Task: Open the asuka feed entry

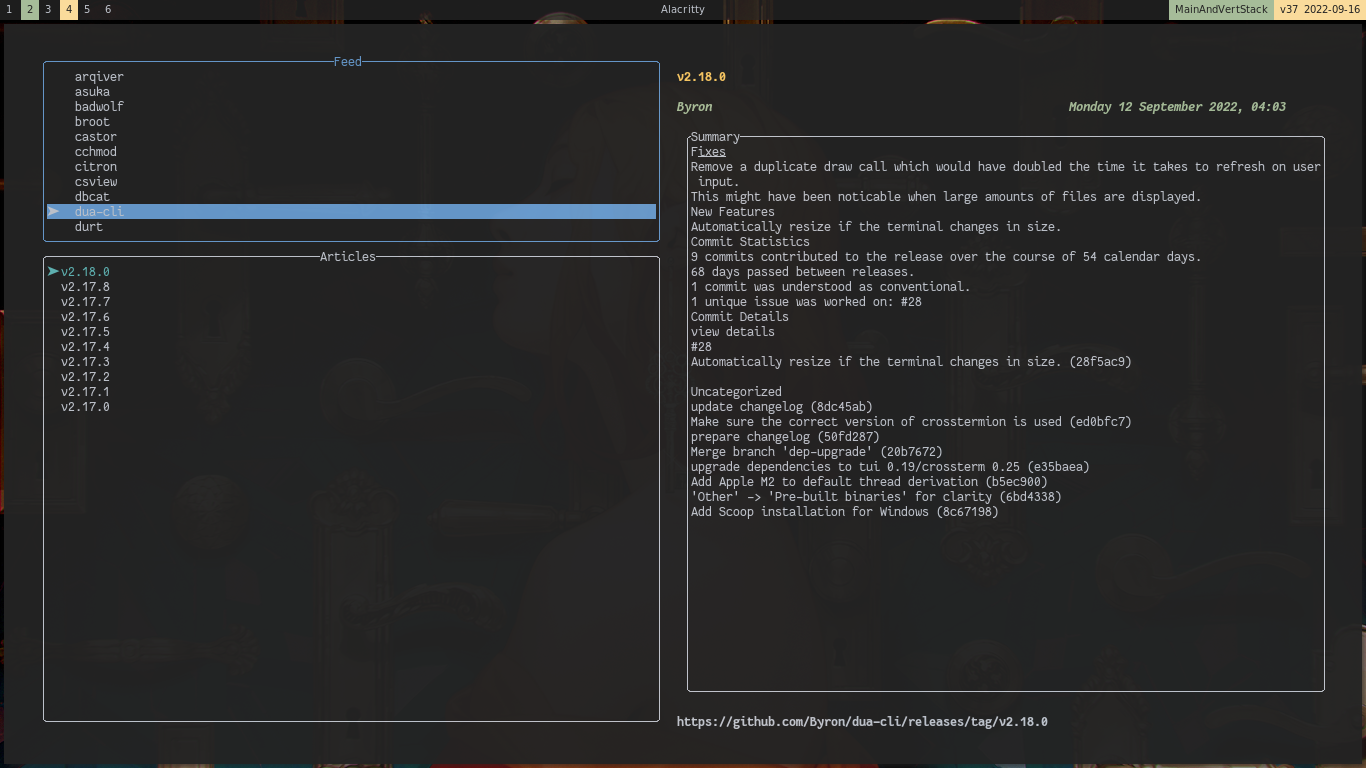Action: pos(92,92)
